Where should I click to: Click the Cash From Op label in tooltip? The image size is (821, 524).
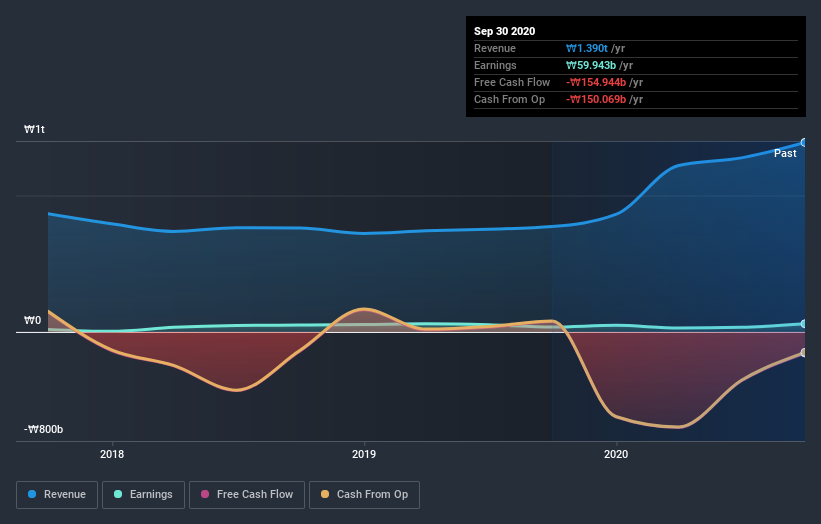click(x=509, y=99)
